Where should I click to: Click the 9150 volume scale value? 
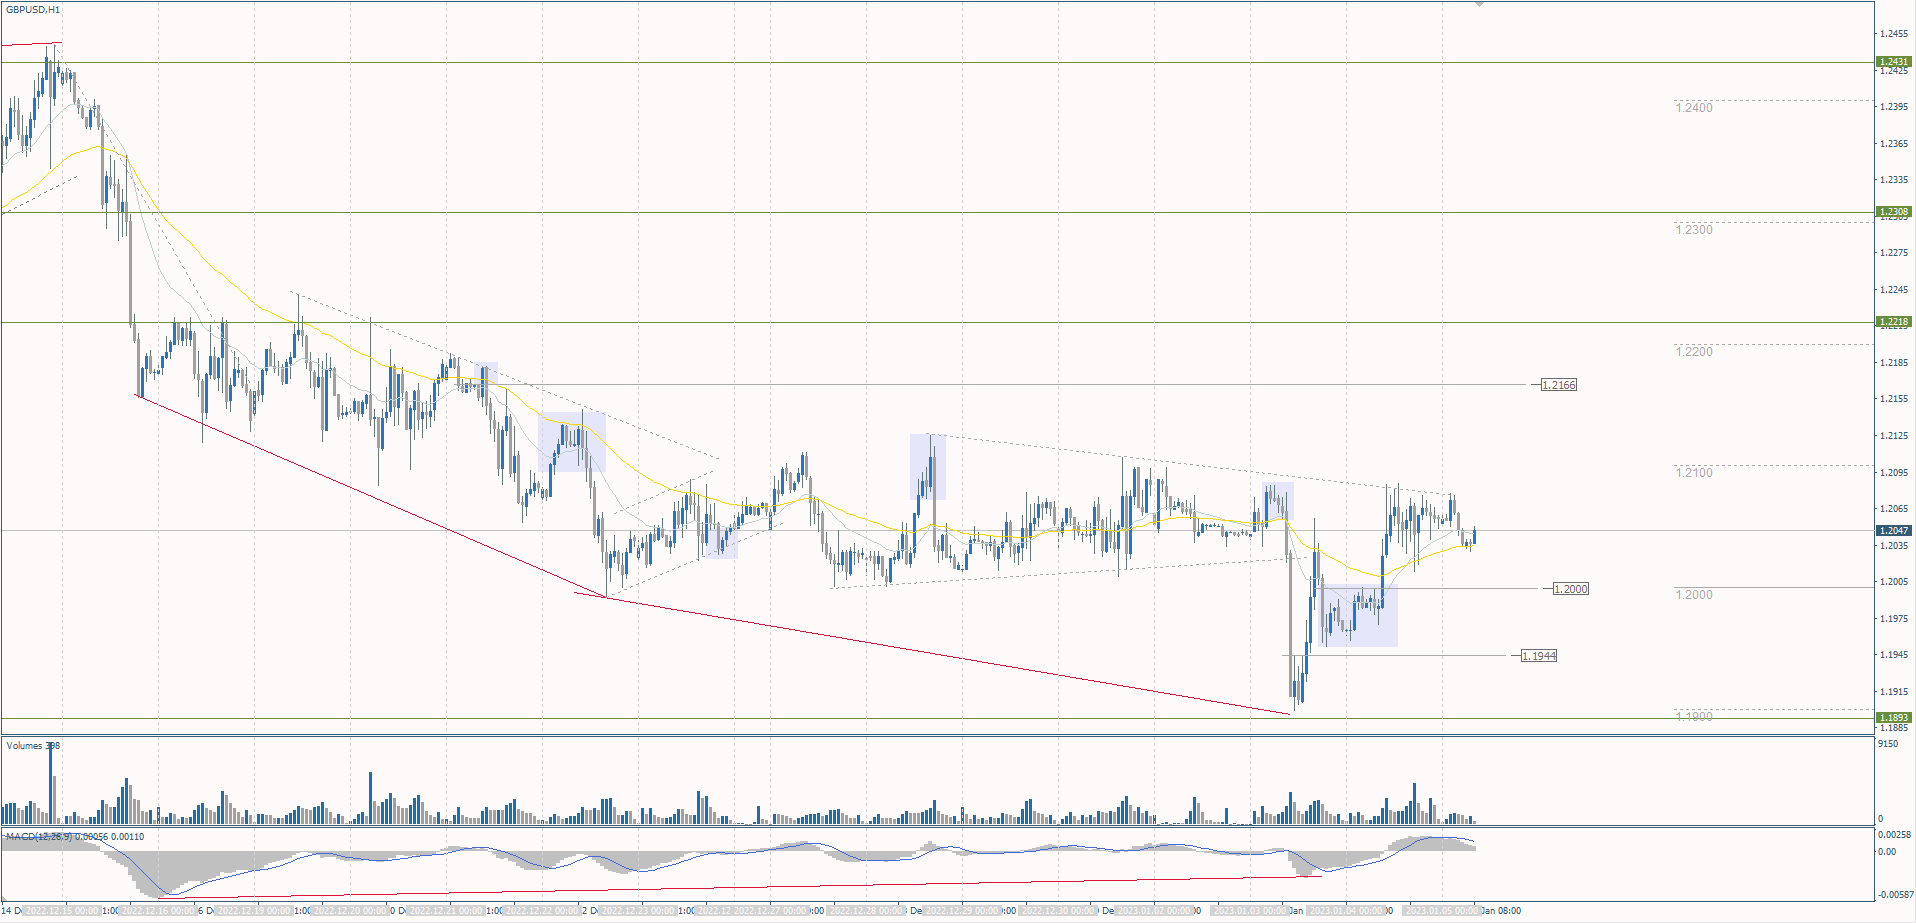pyautogui.click(x=1888, y=744)
